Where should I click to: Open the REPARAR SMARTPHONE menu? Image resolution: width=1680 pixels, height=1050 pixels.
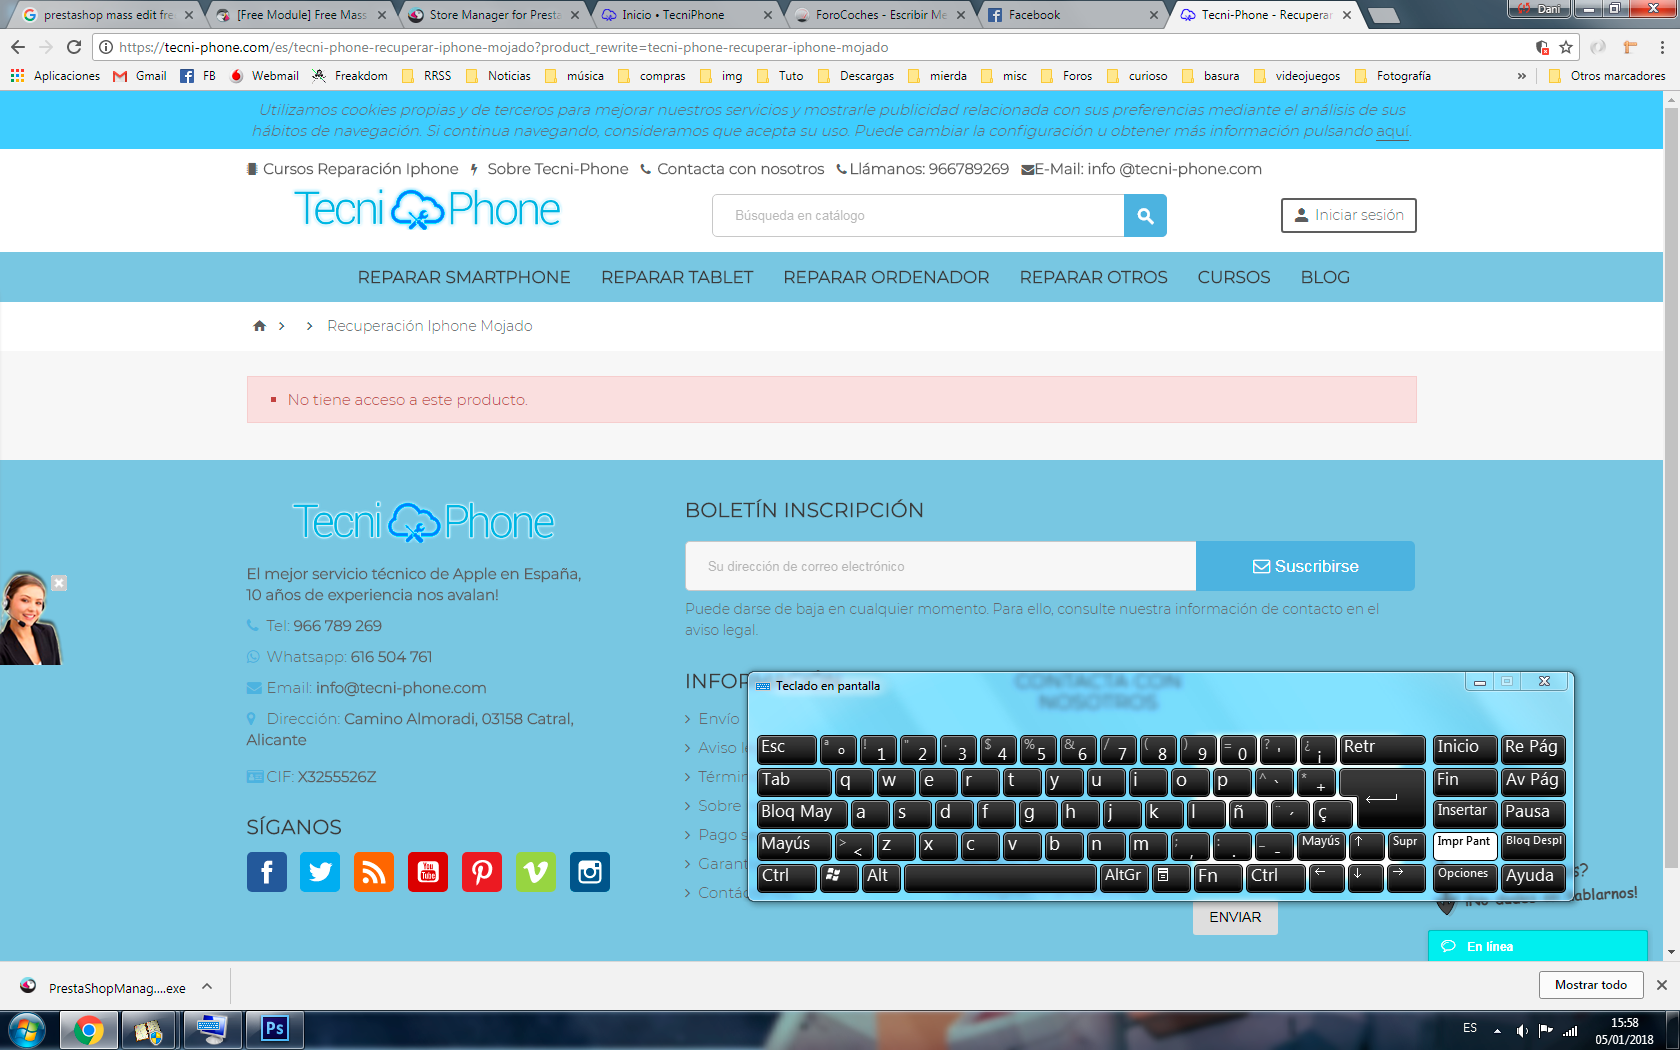[x=464, y=277]
